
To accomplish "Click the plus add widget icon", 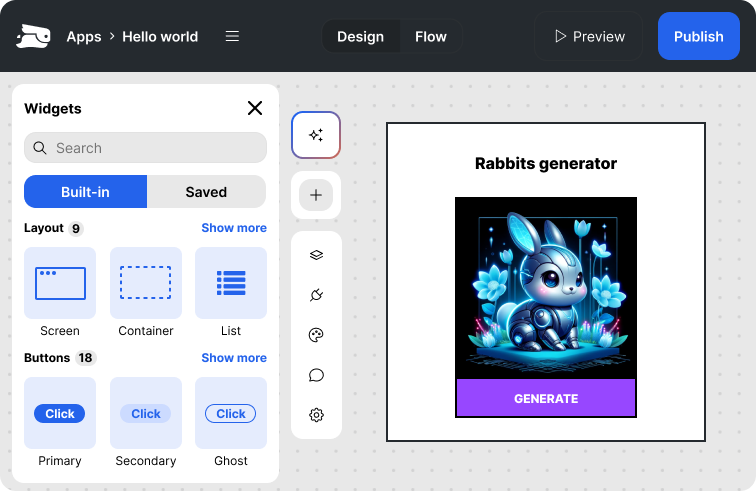I will tap(316, 195).
